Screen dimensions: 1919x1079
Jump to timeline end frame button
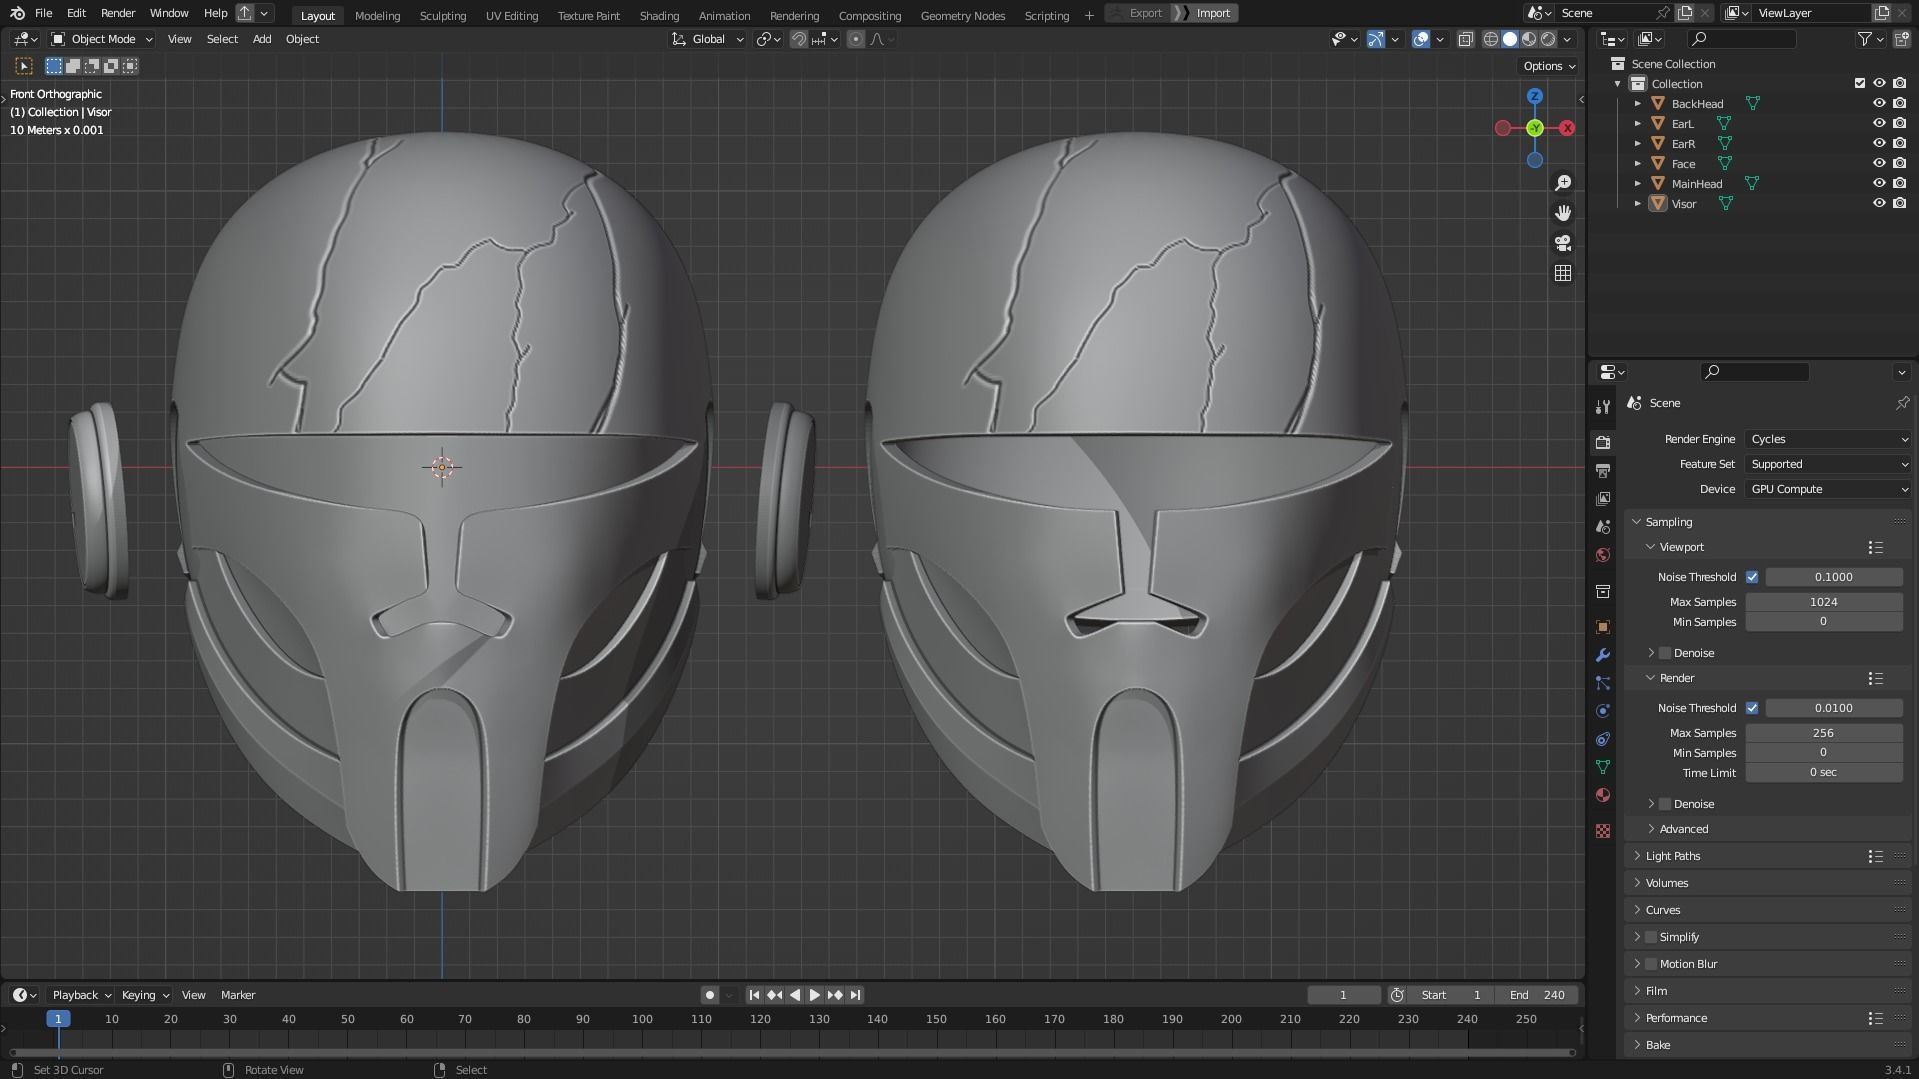855,995
